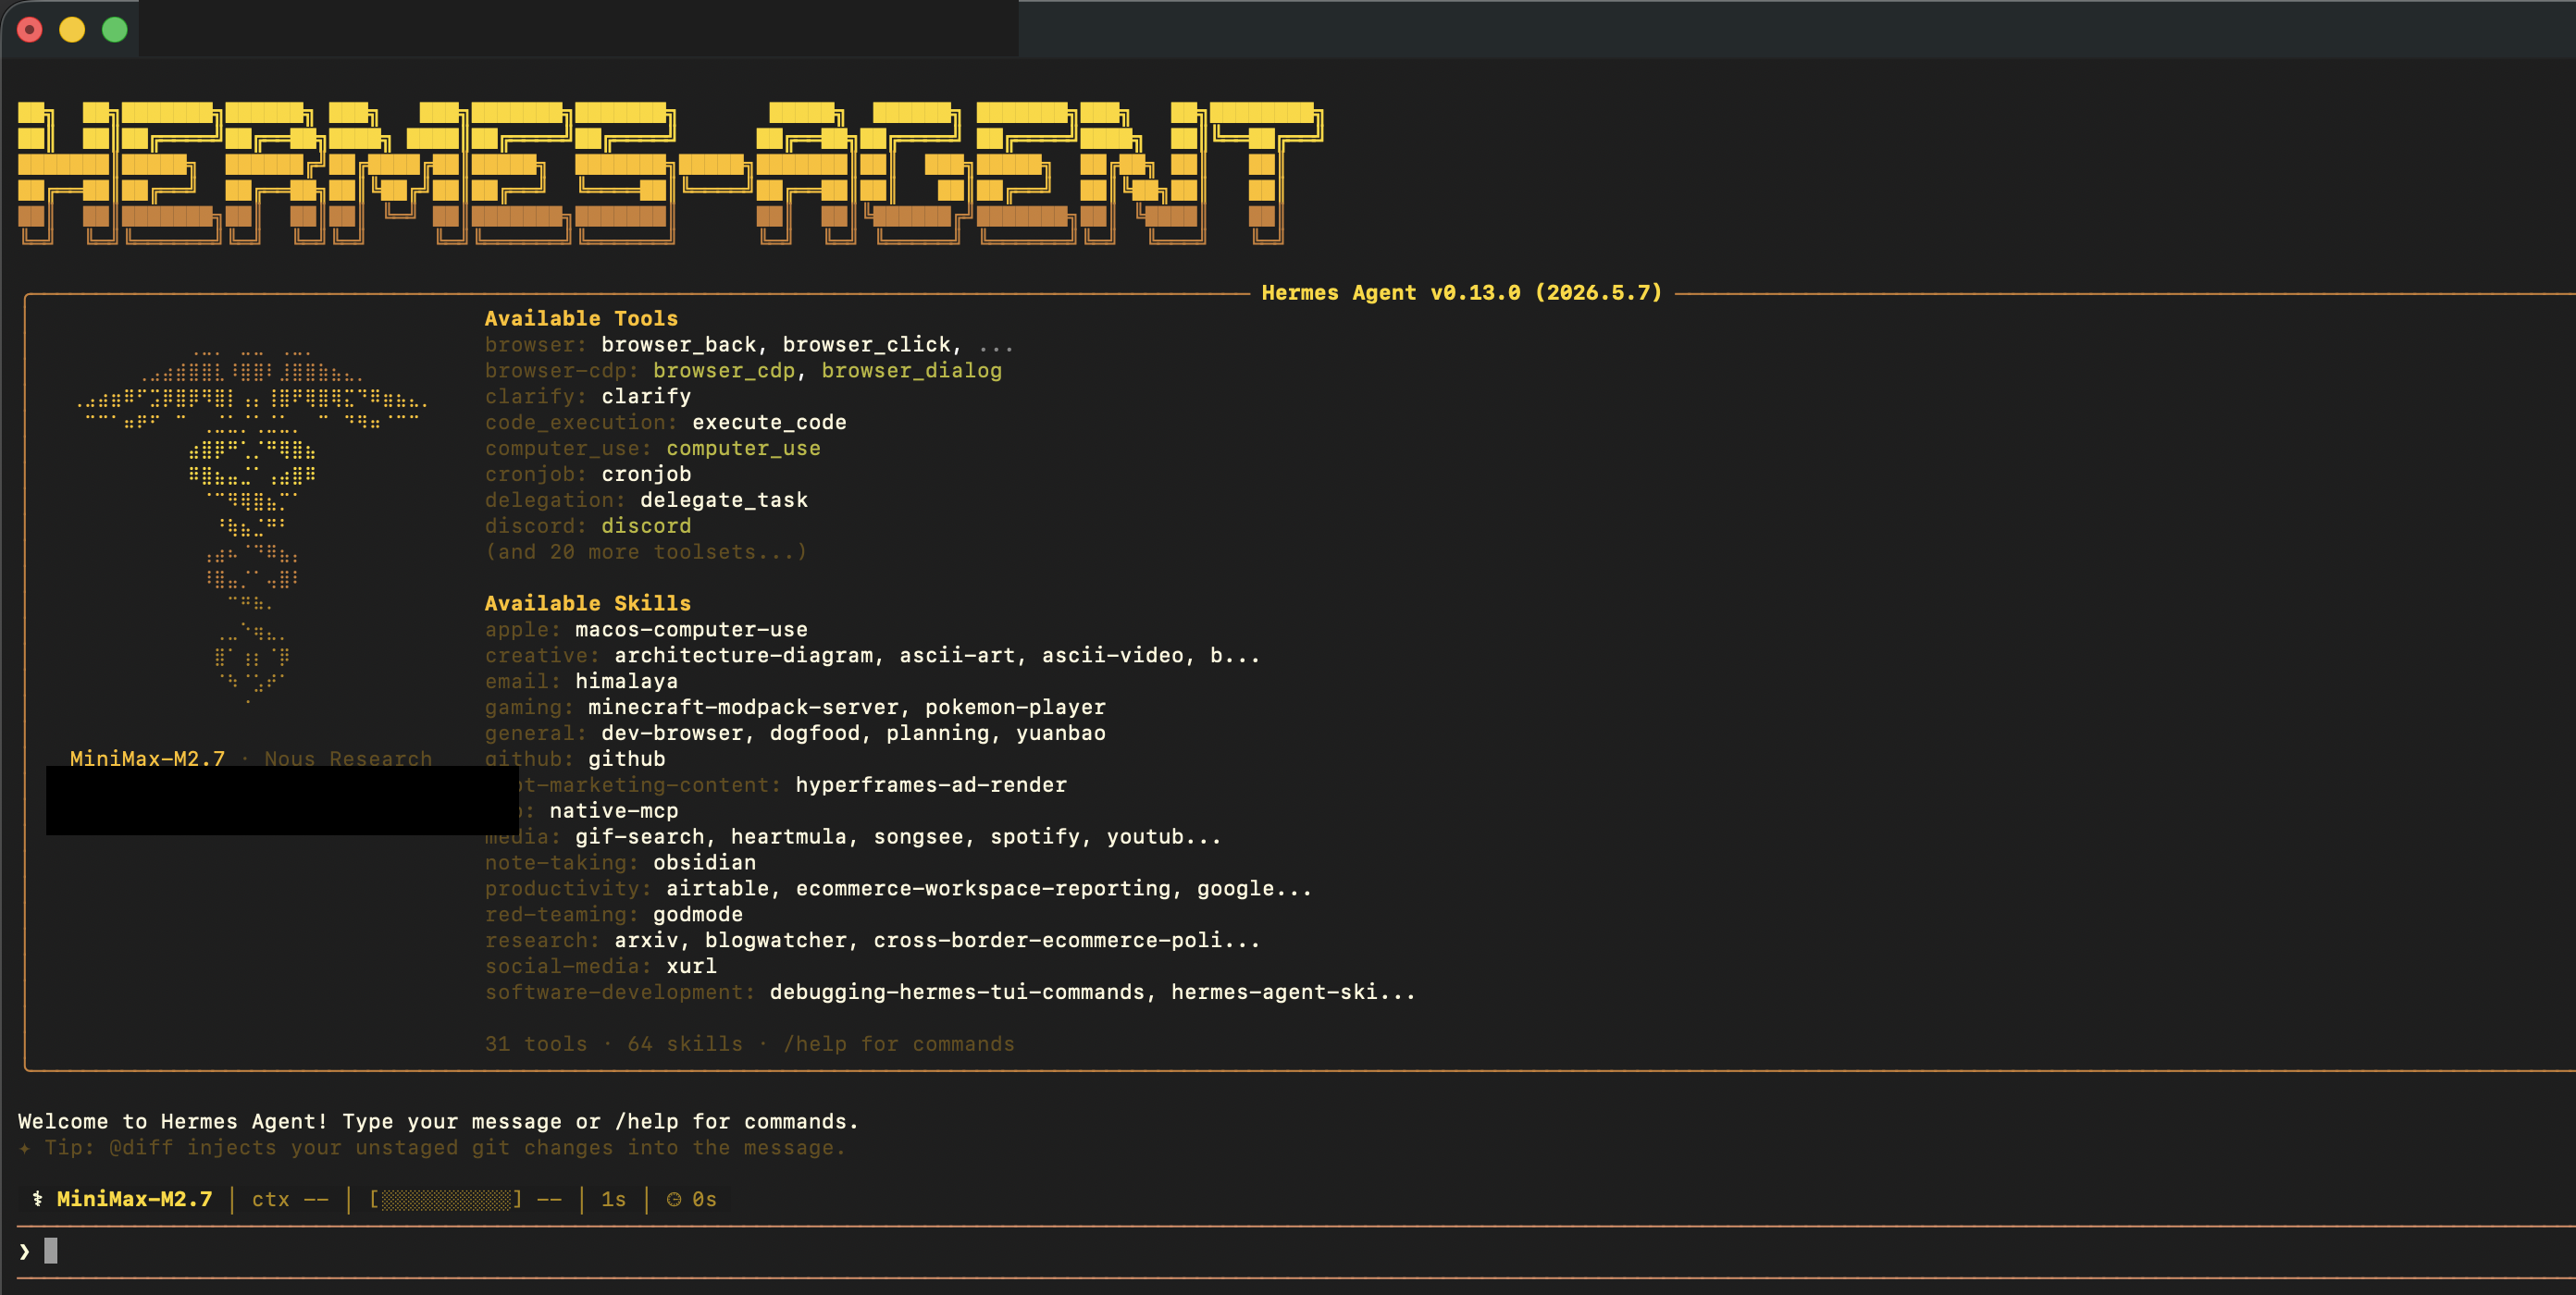This screenshot has width=2576, height=1295.
Task: Click 'minecraft-modpack-server' skill
Action: (743, 707)
